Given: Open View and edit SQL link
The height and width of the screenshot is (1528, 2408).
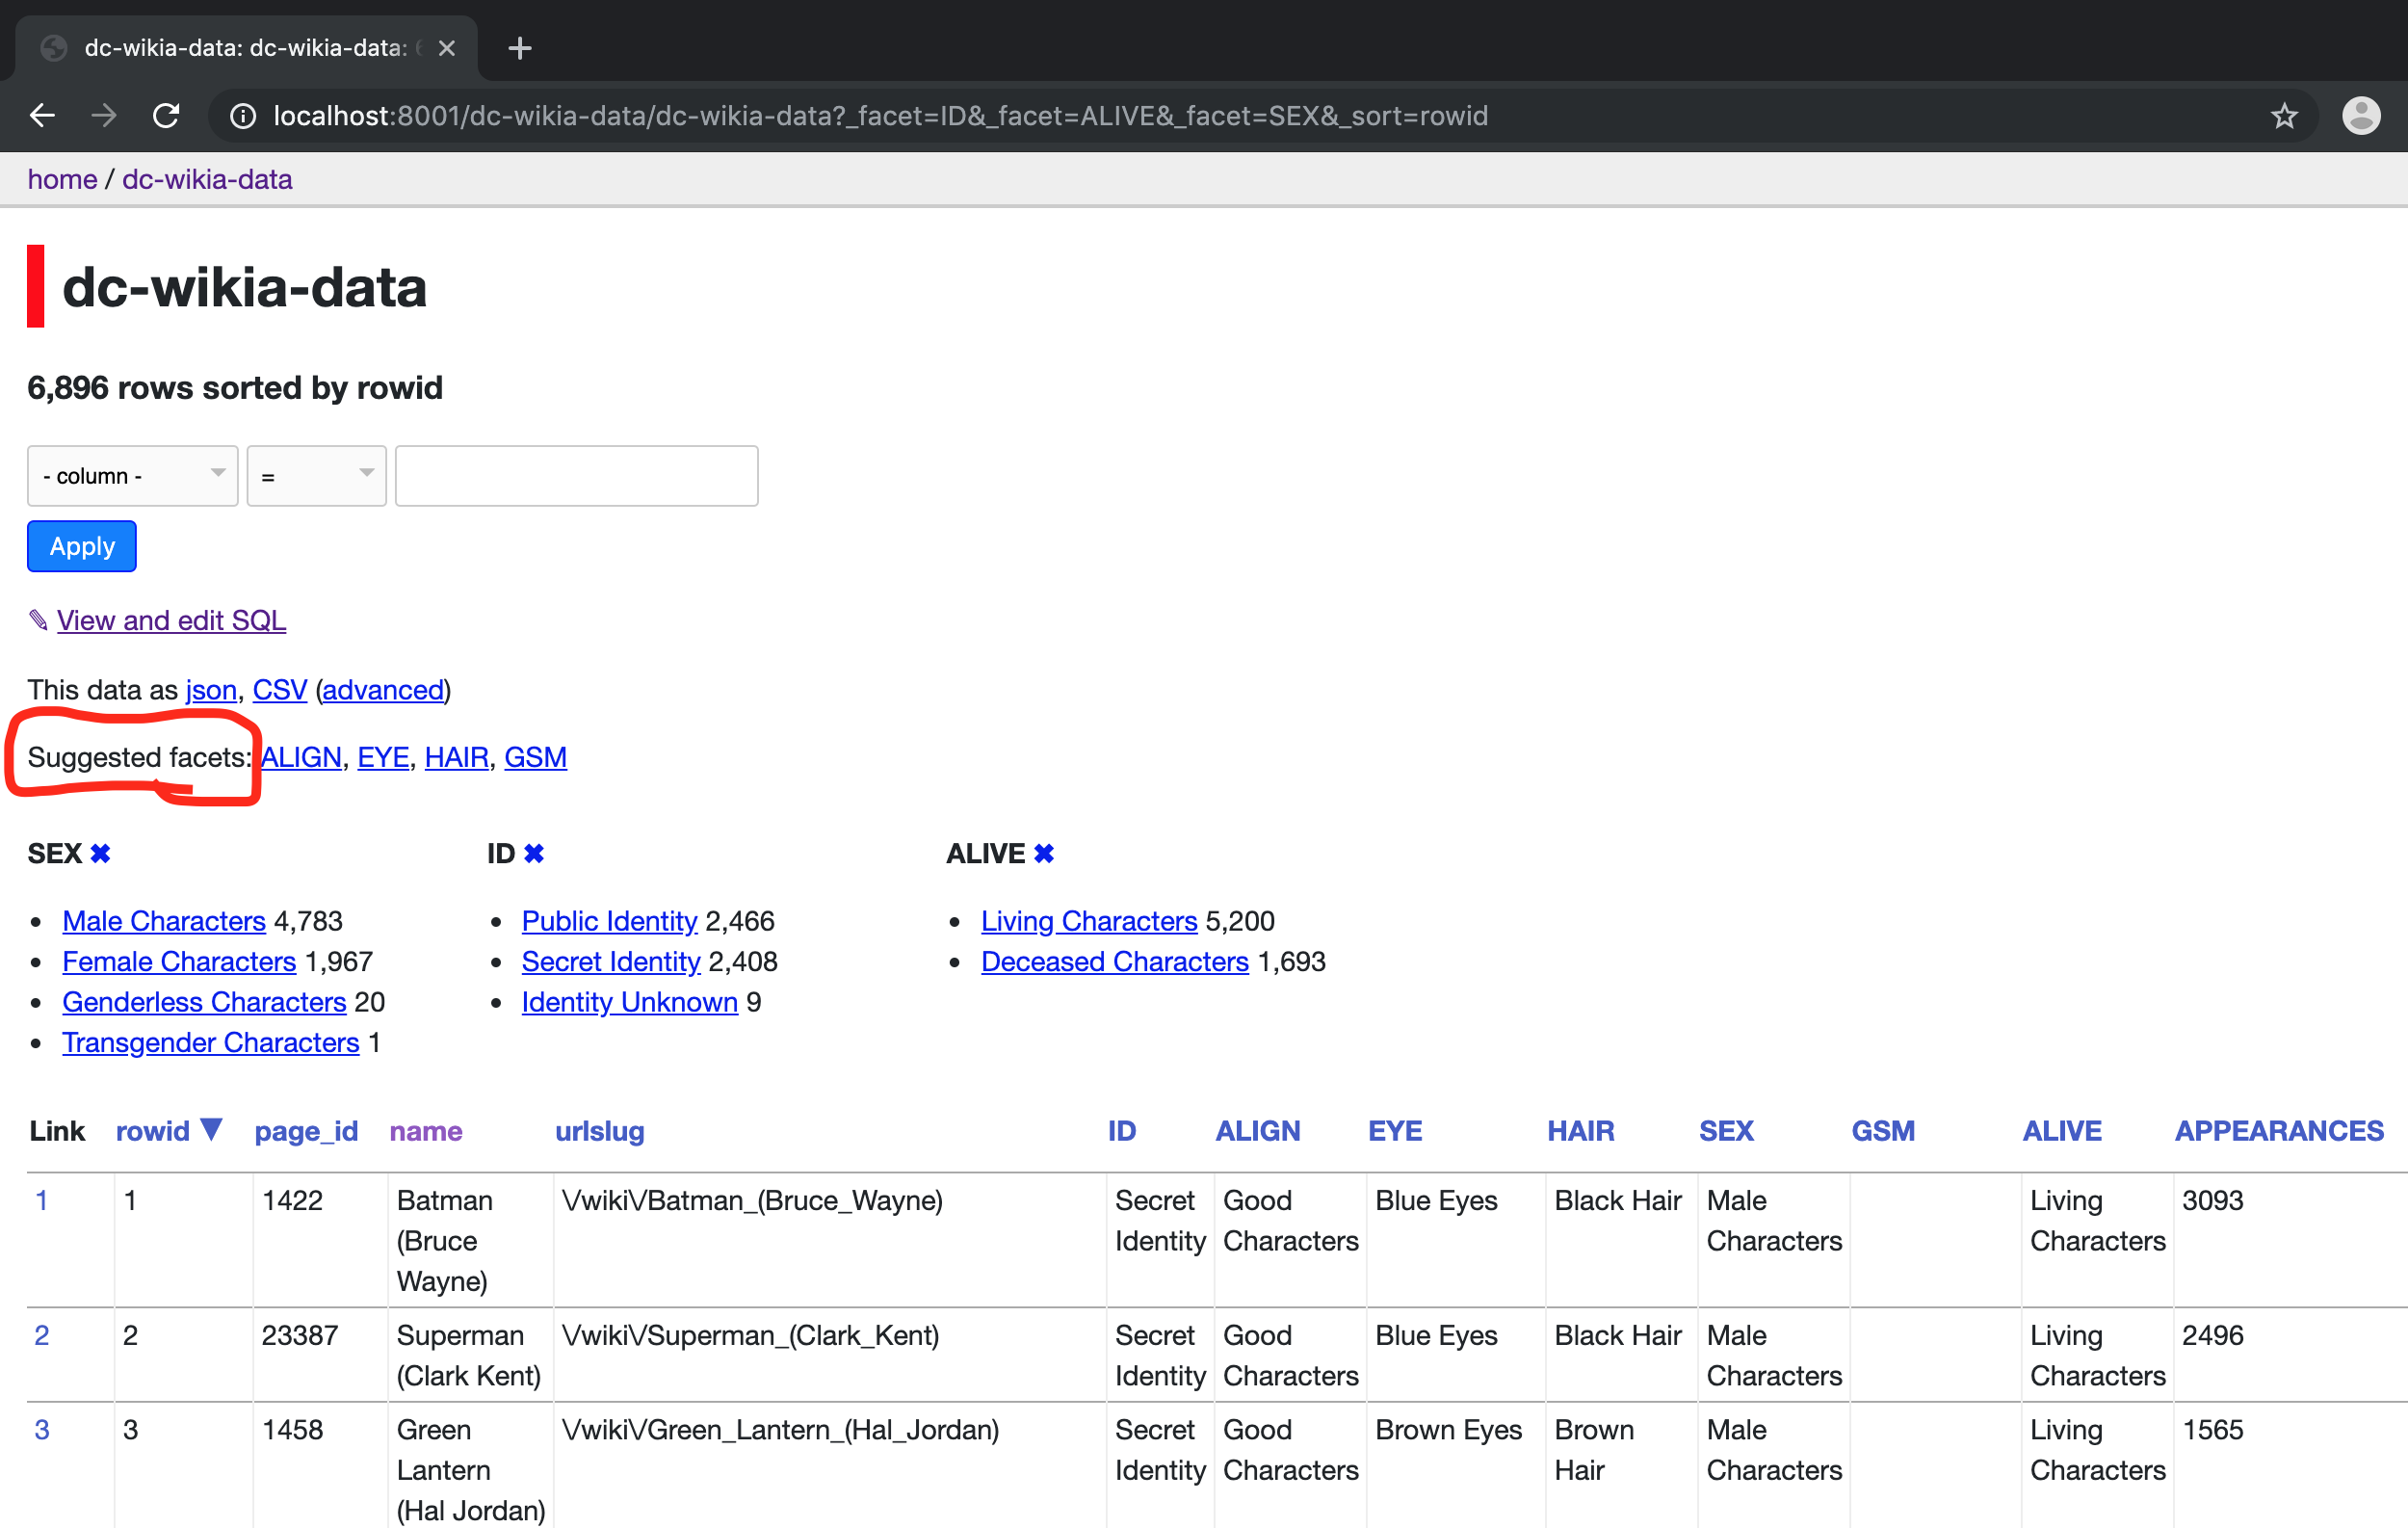Looking at the screenshot, I should coord(171,620).
